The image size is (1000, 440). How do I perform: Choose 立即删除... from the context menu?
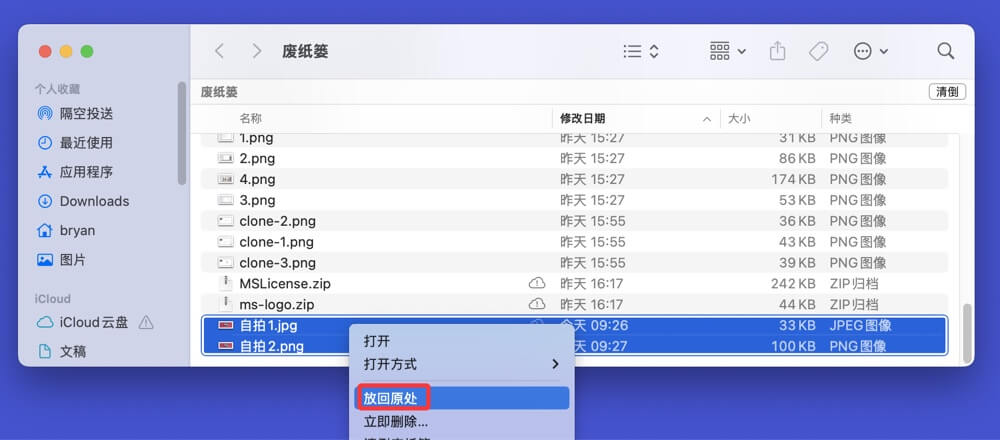395,422
